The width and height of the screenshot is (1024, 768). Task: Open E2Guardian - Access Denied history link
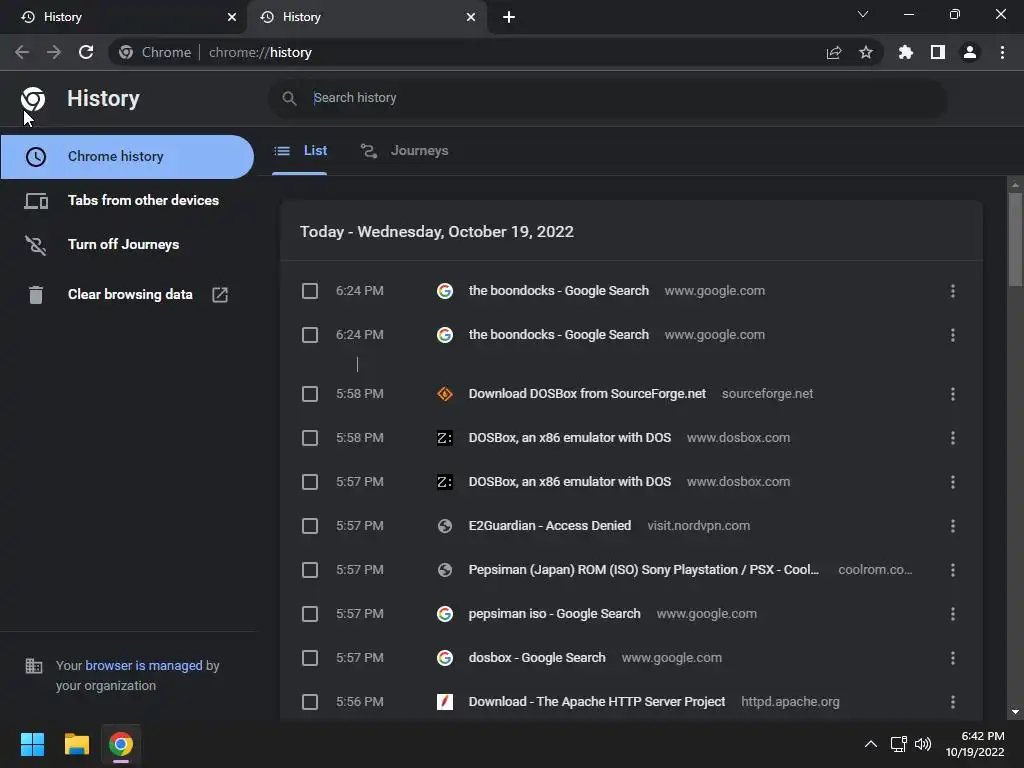pyautogui.click(x=550, y=526)
